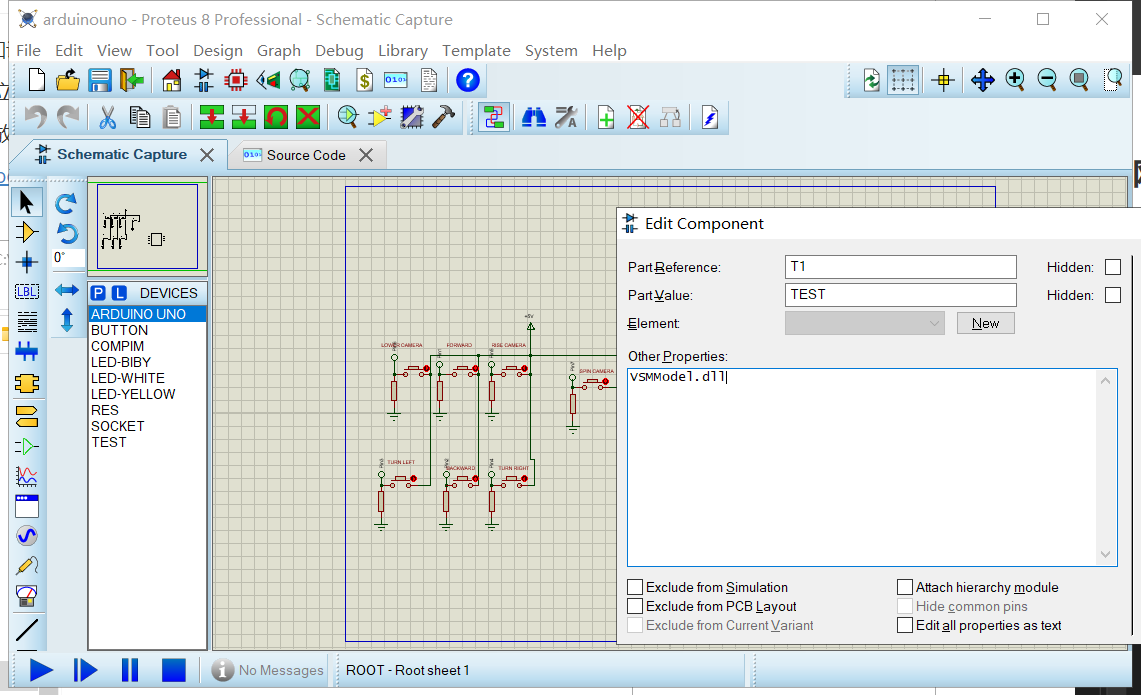Open project with the folder icon
Viewport: 1141px width, 695px height.
[68, 80]
